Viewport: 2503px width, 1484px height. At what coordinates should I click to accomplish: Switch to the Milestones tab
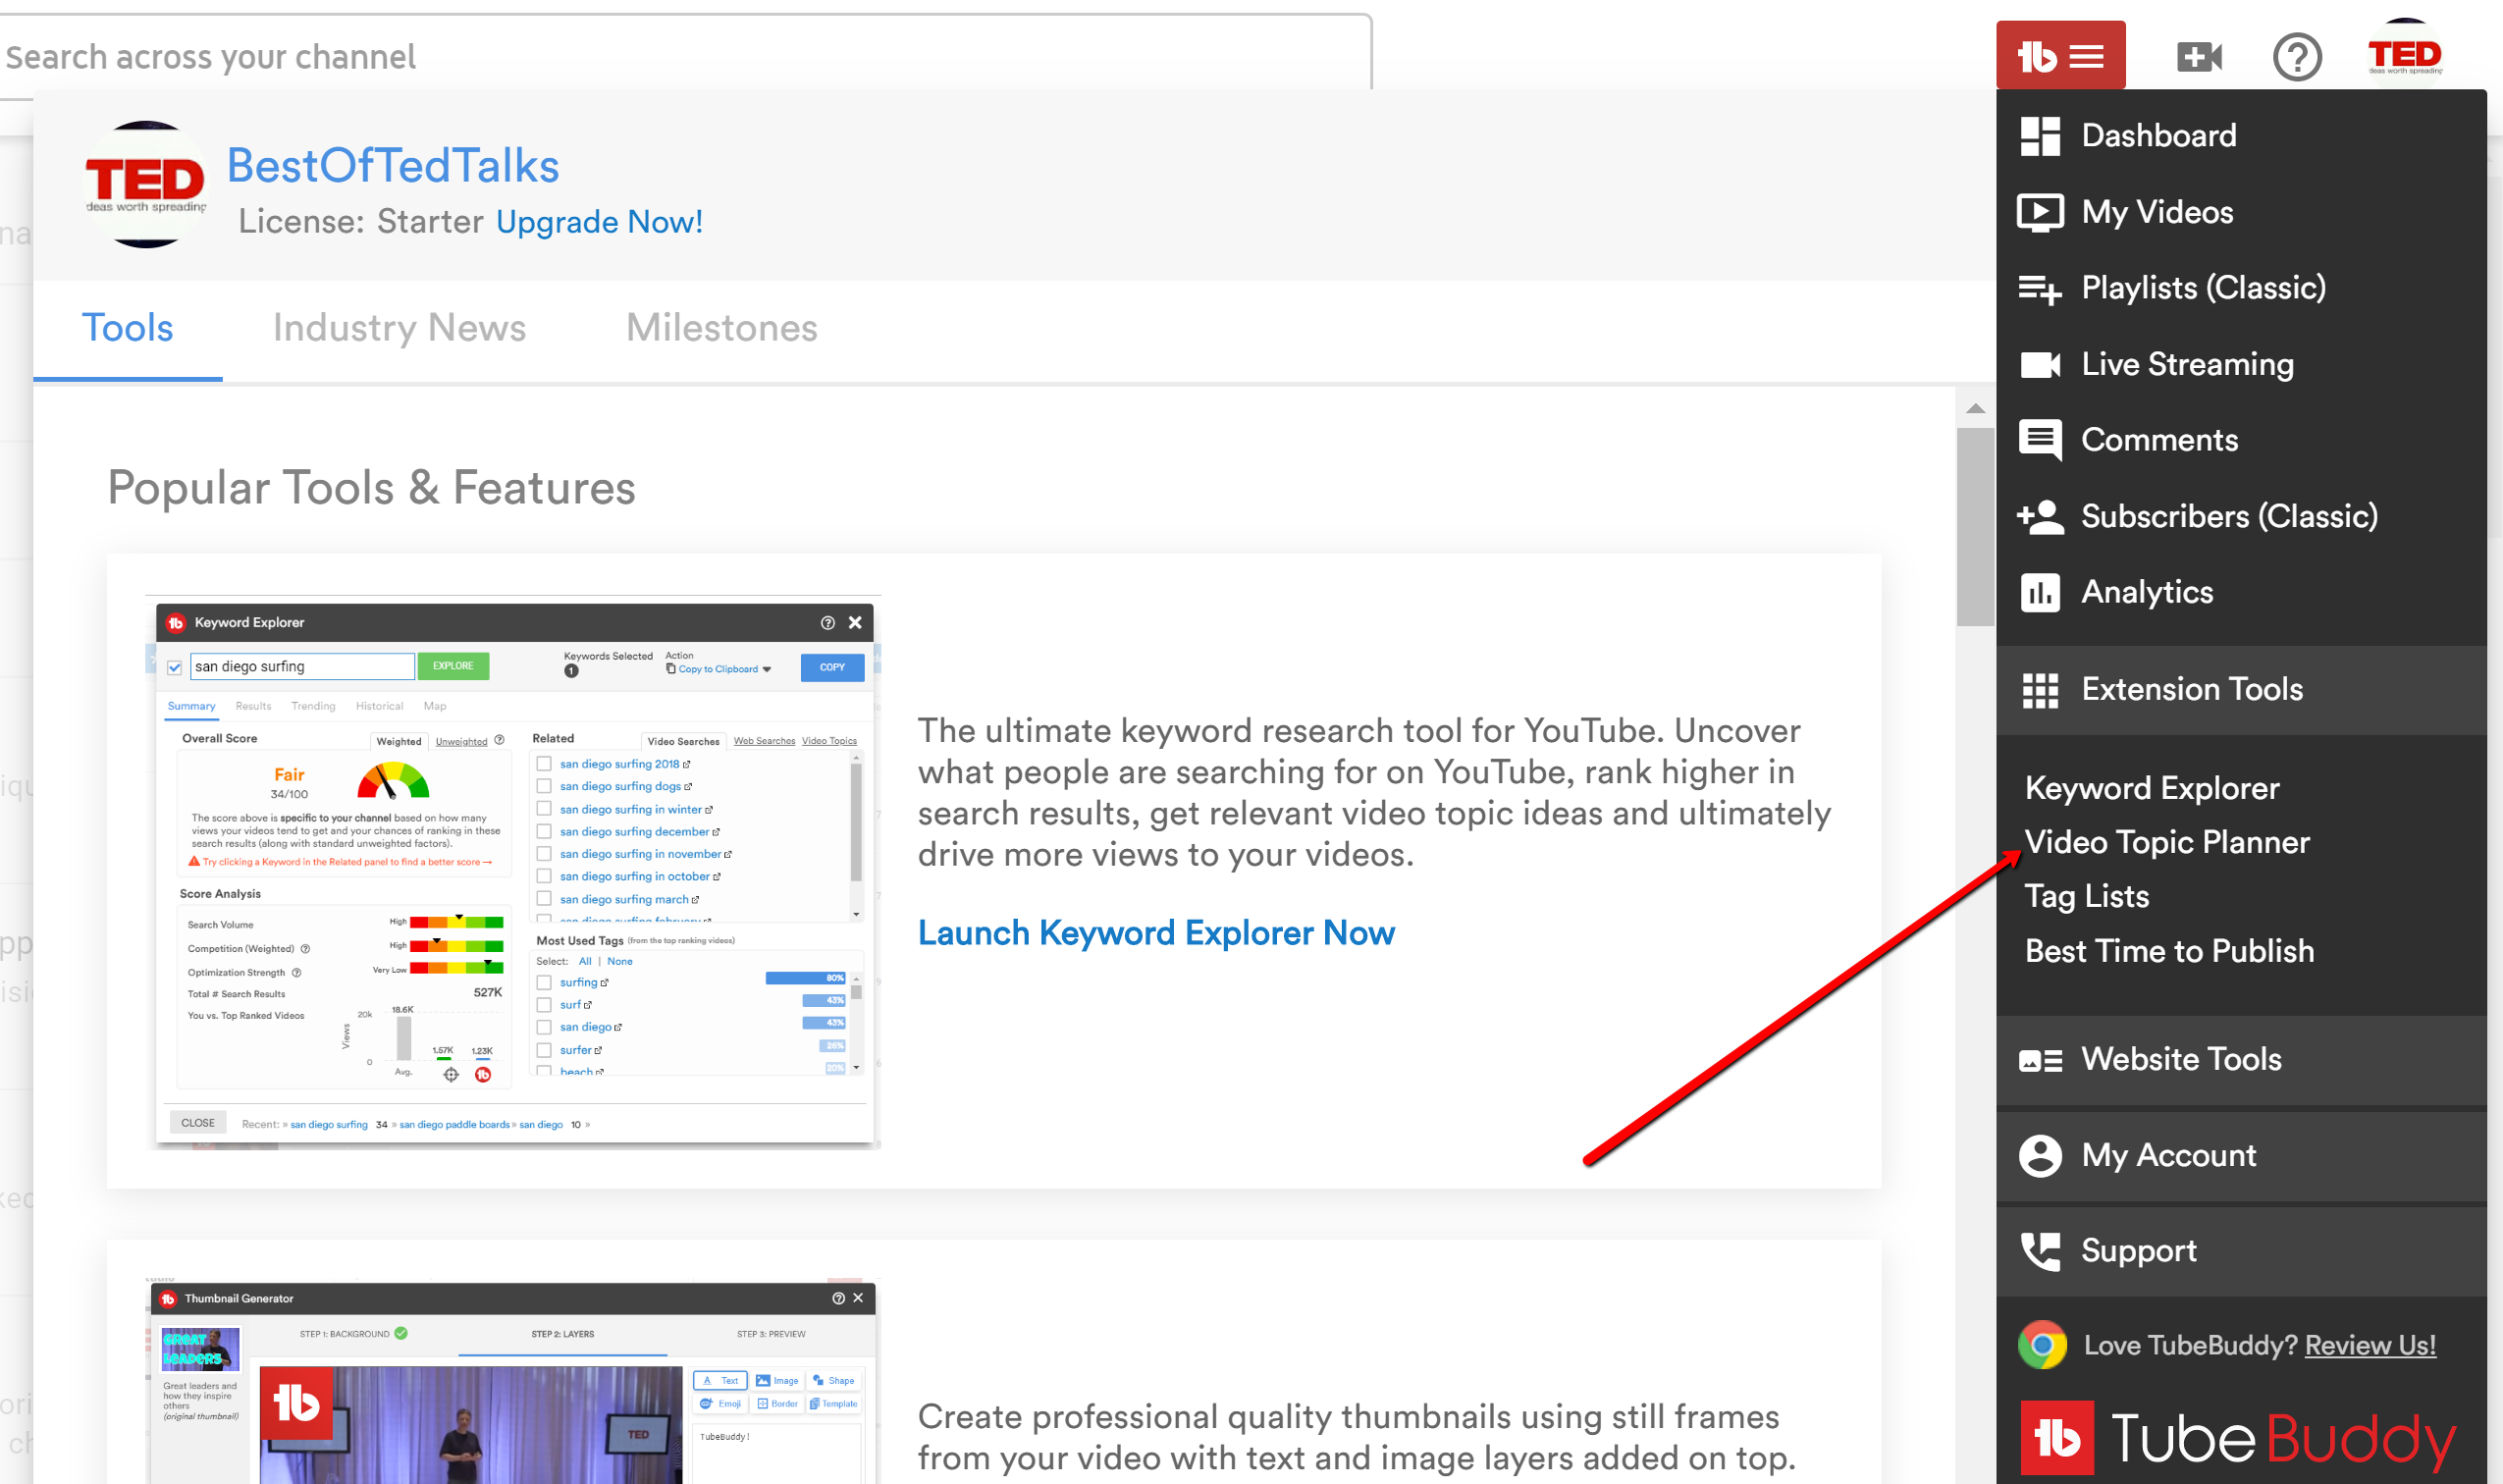[721, 328]
